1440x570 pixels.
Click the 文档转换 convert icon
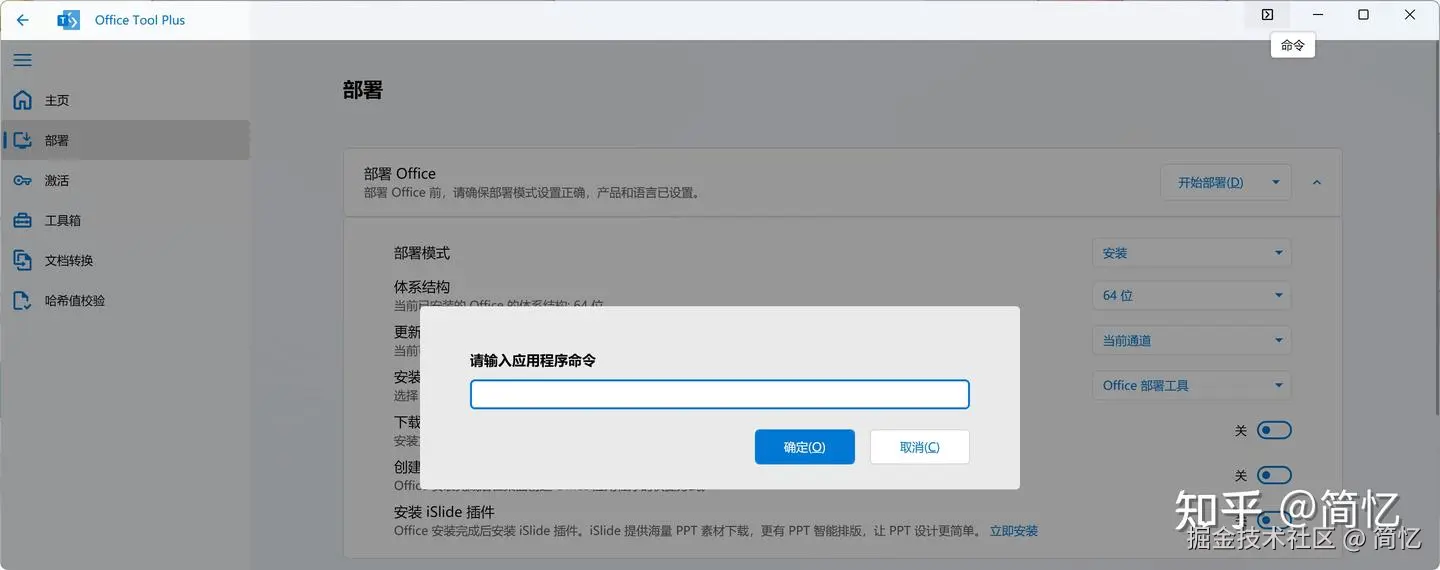click(22, 260)
